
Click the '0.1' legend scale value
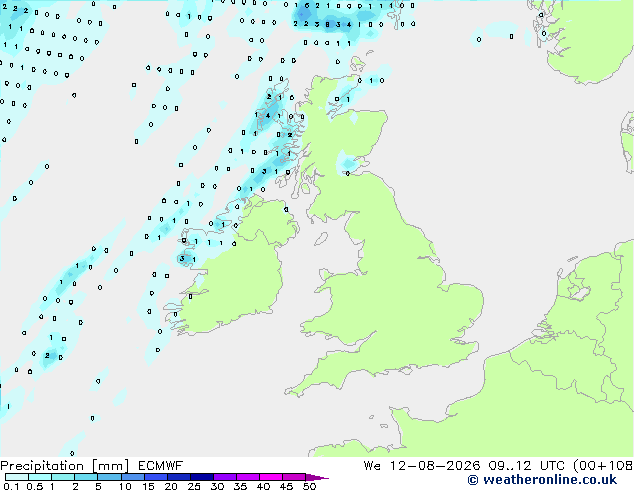click(11, 486)
